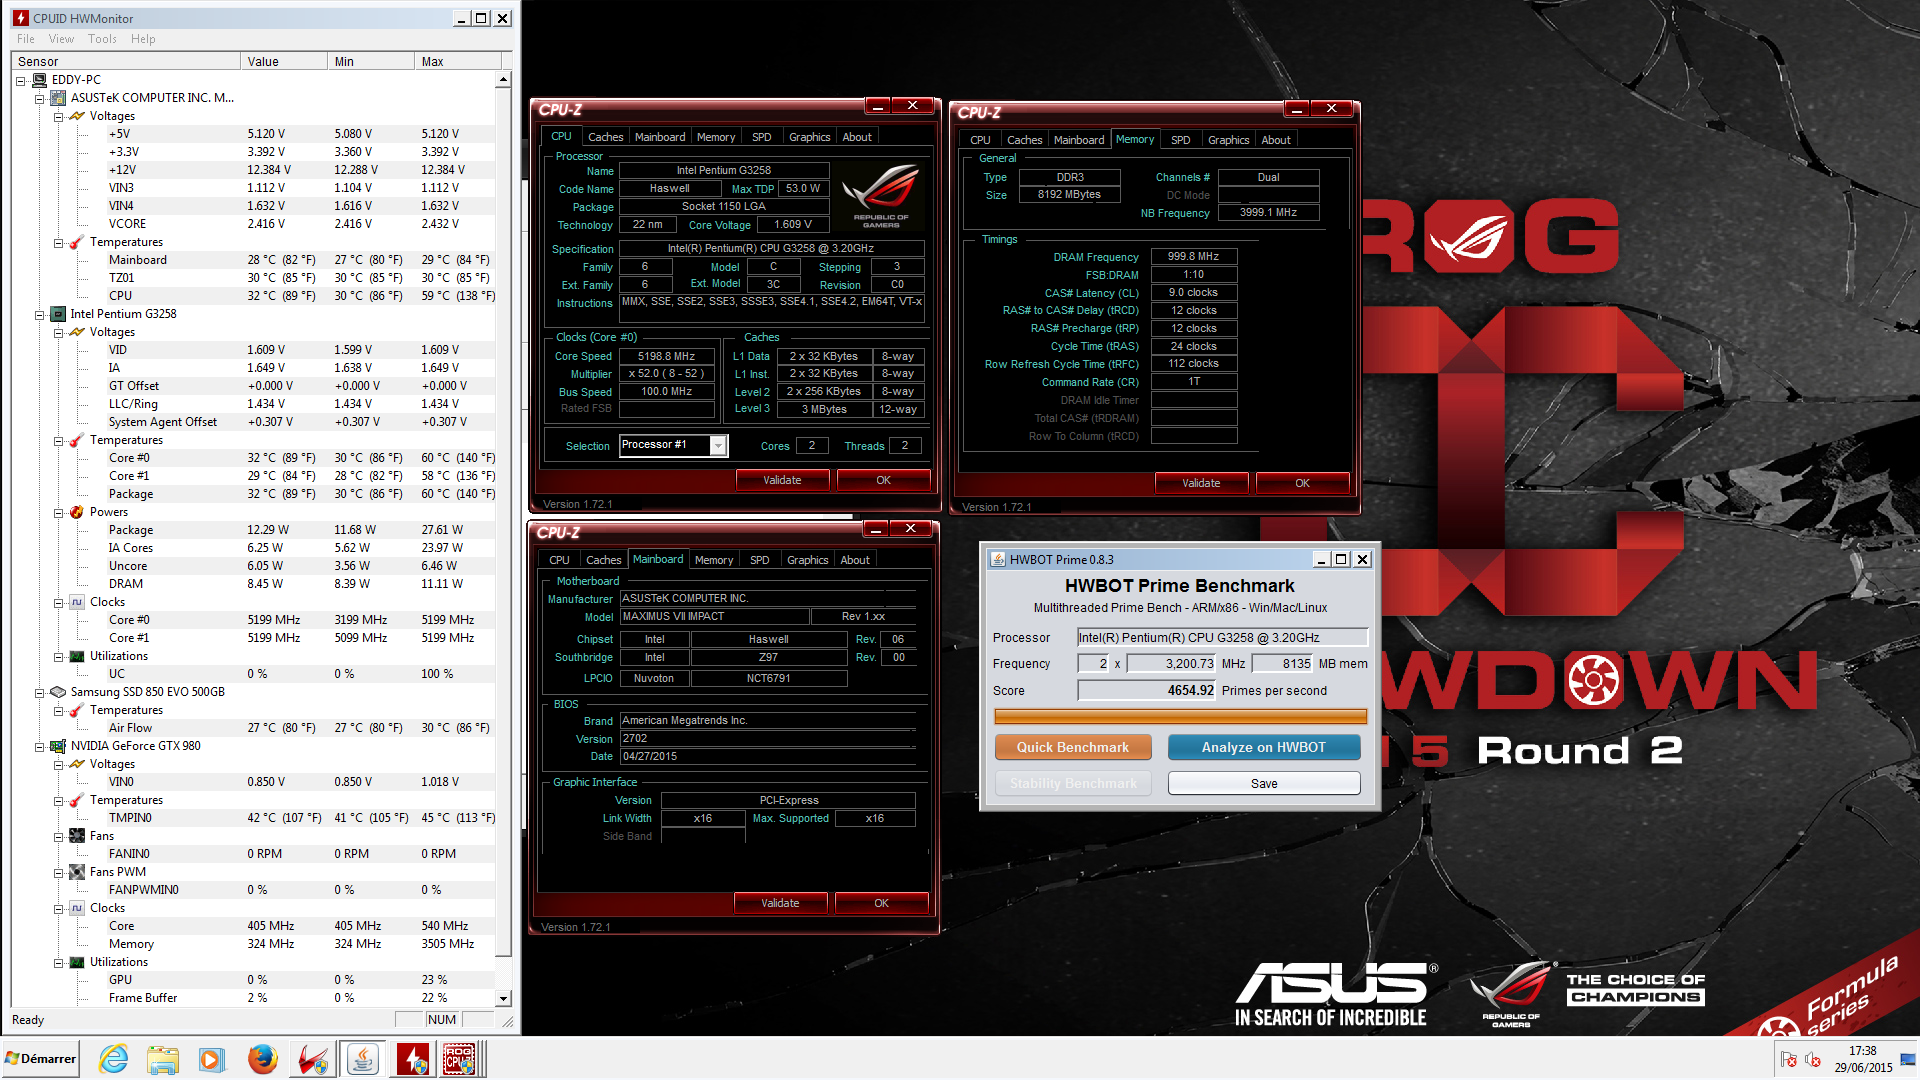Switch to SPD tab in CPU-Z Memory window
This screenshot has height=1080, width=1920.
1180,140
